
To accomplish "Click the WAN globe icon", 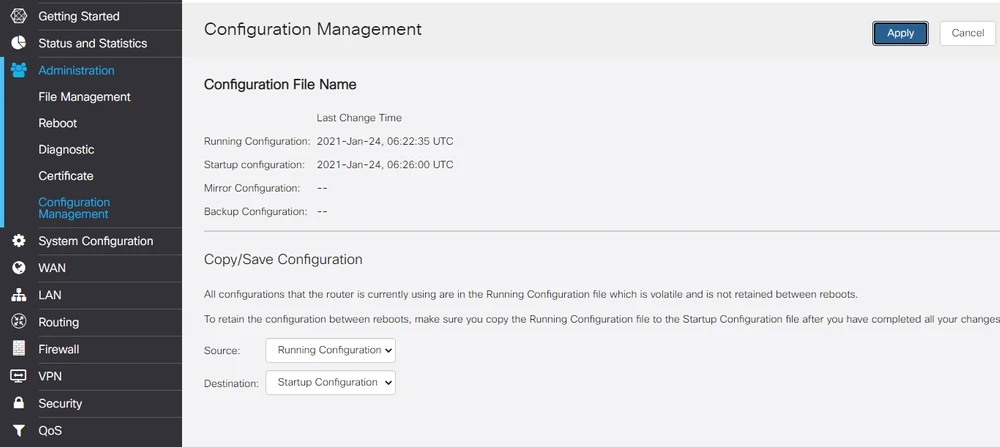I will click(x=18, y=268).
